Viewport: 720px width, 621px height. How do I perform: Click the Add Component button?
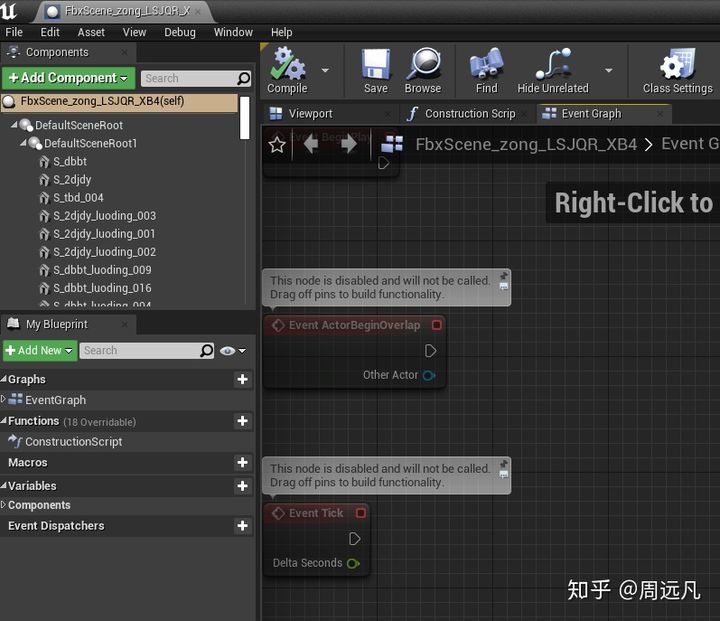tap(68, 78)
